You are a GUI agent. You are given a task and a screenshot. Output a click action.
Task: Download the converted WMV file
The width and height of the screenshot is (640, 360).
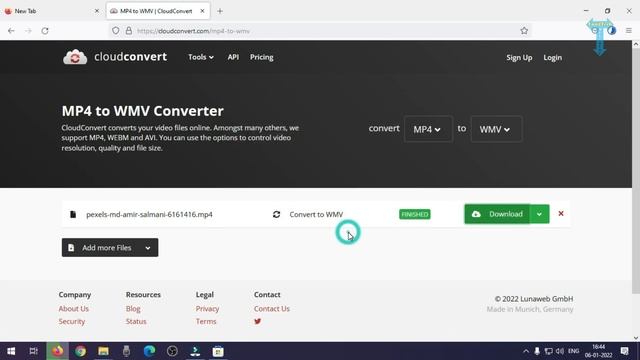tap(497, 214)
